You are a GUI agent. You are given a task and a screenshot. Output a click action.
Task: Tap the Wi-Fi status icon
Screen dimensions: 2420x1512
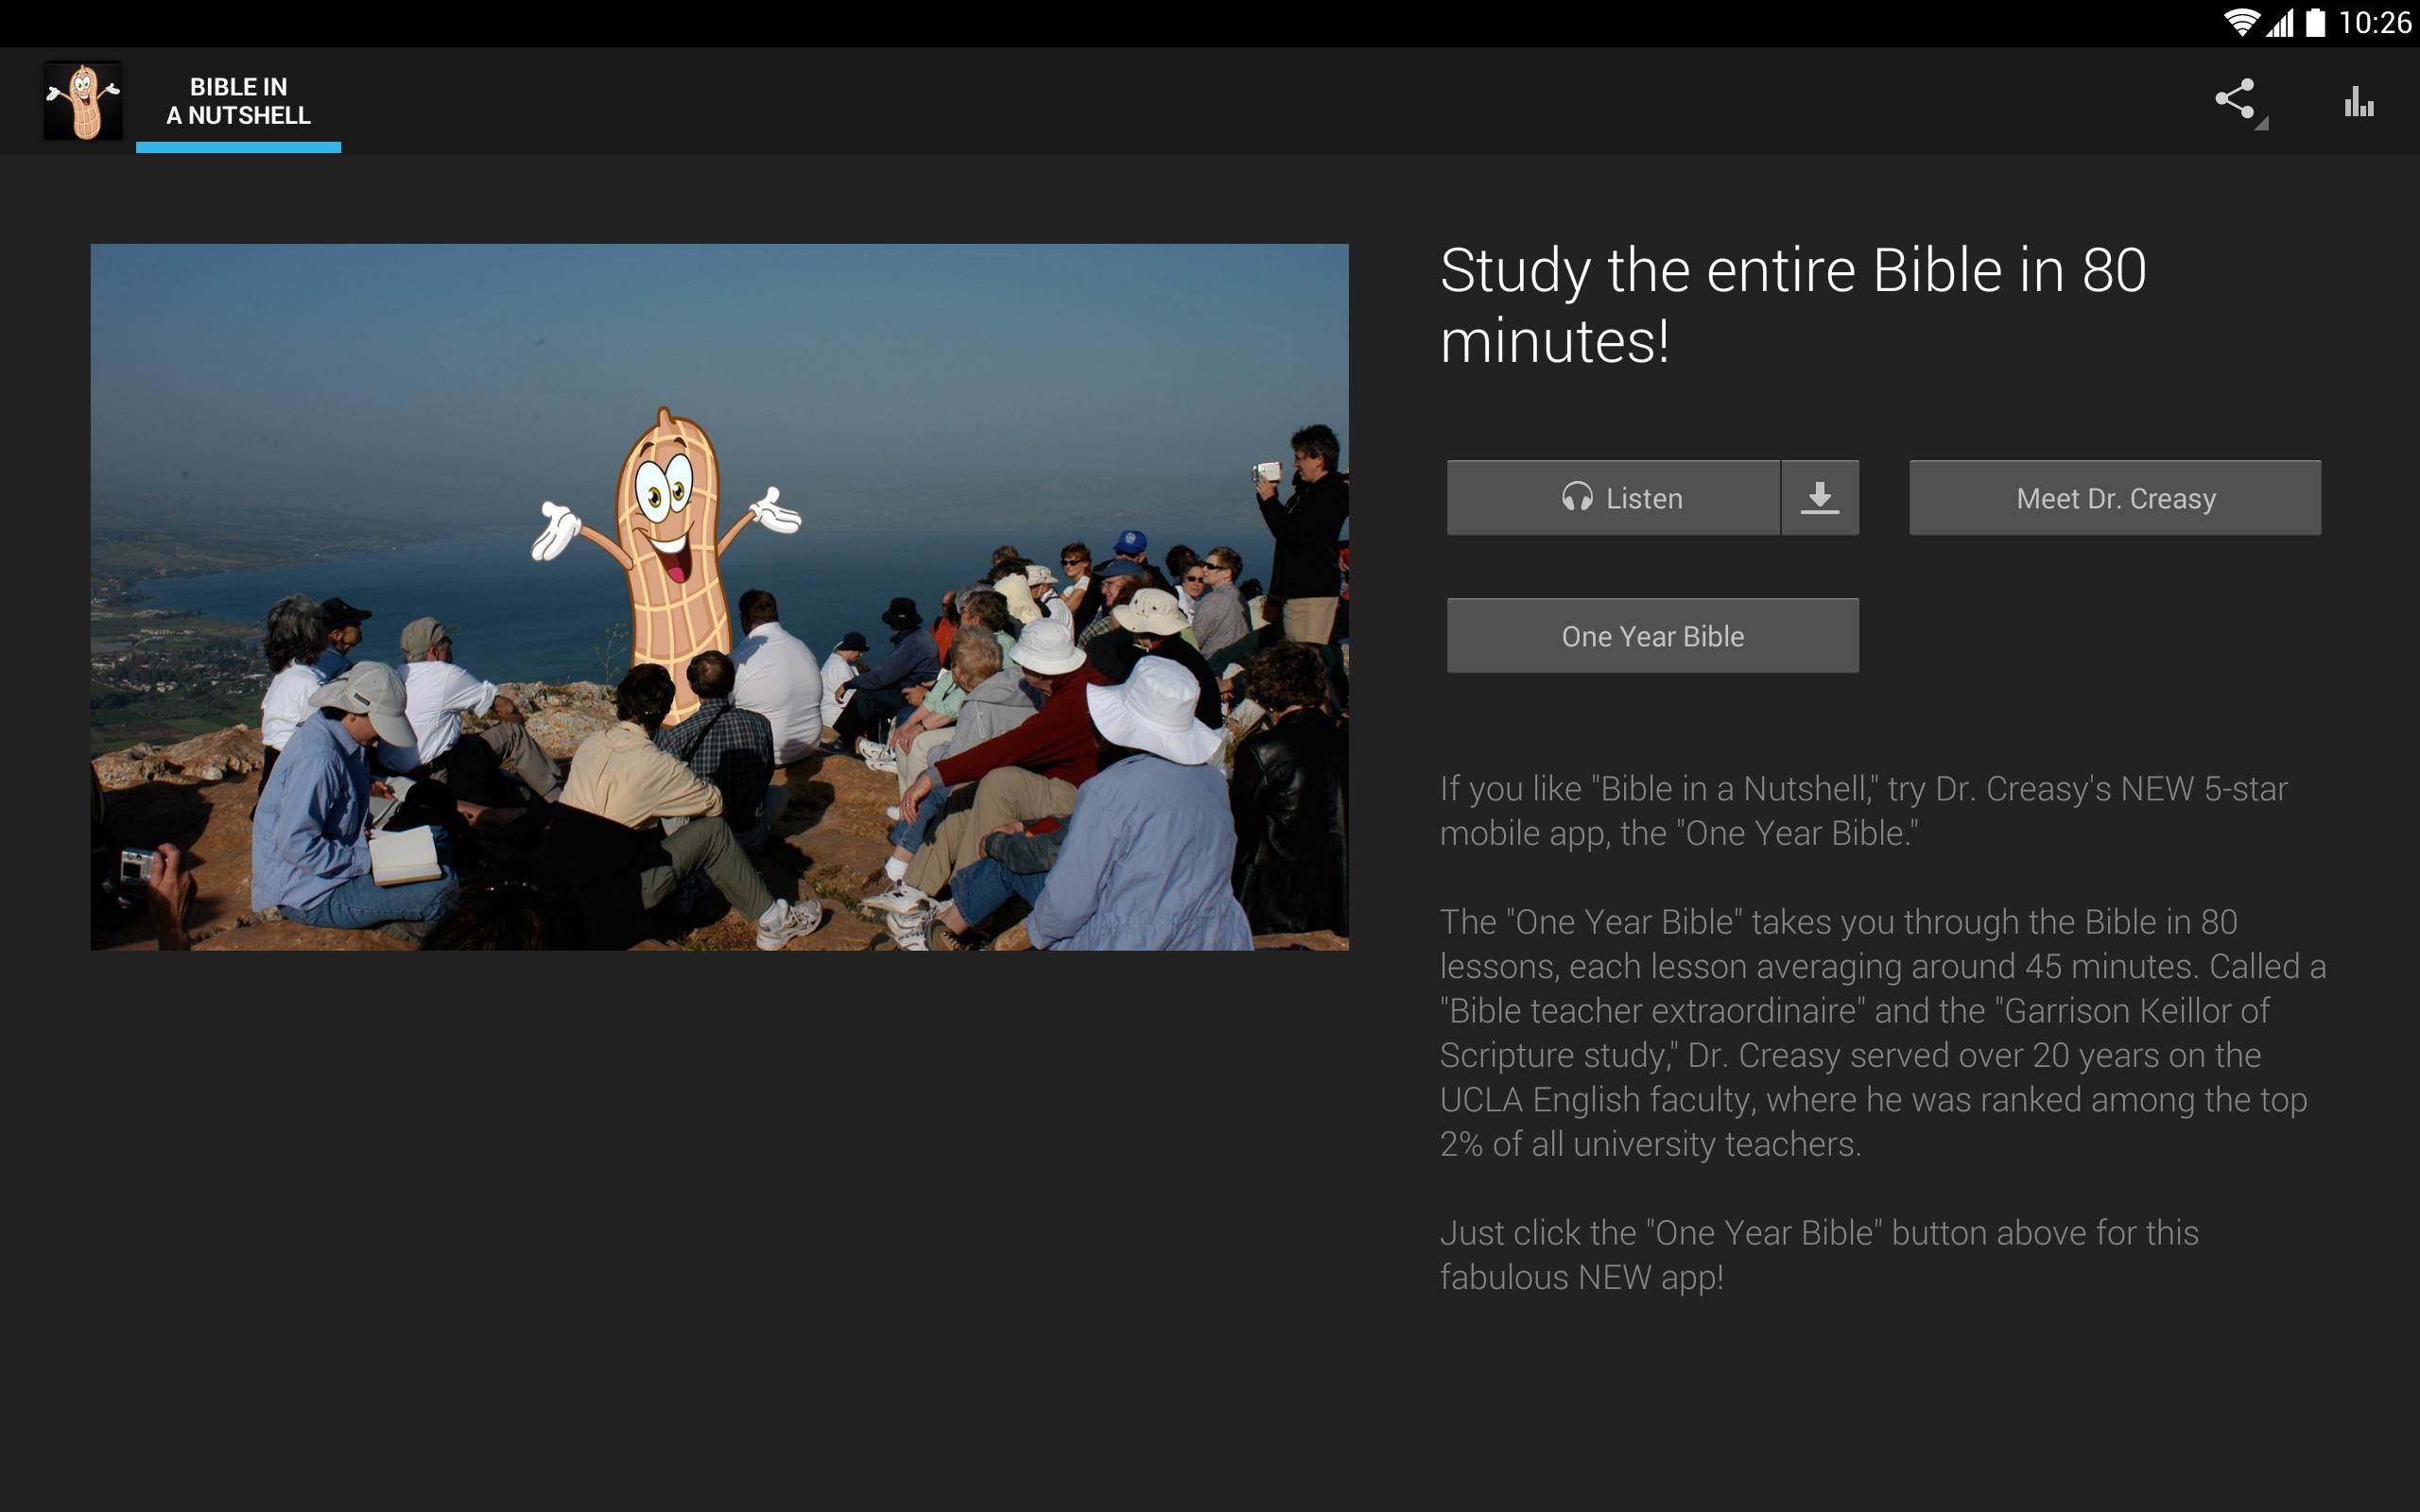pyautogui.click(x=2241, y=22)
